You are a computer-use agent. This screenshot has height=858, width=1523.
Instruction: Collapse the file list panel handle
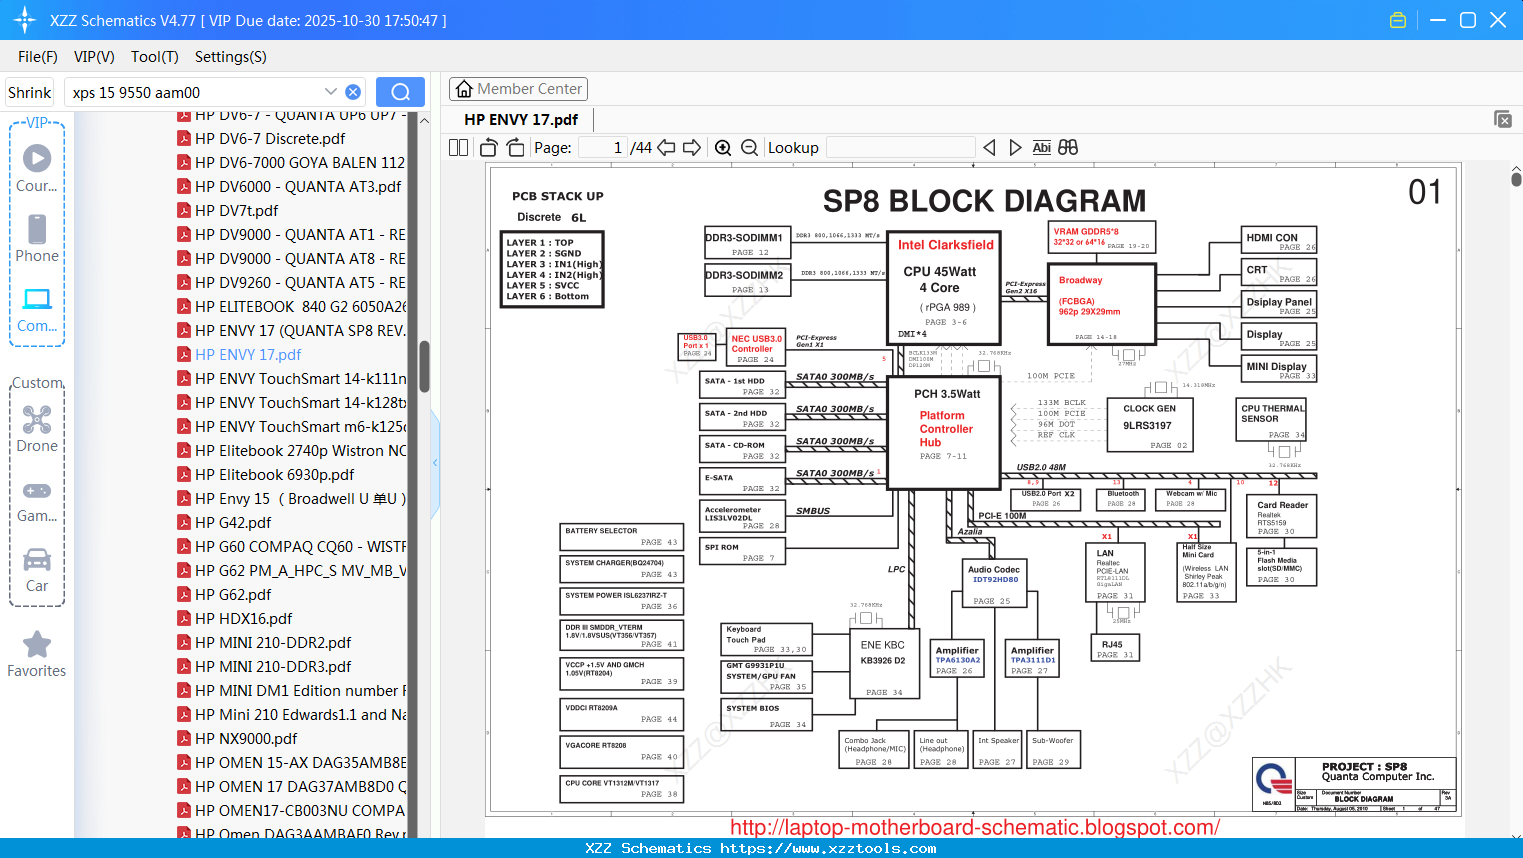[x=435, y=462]
